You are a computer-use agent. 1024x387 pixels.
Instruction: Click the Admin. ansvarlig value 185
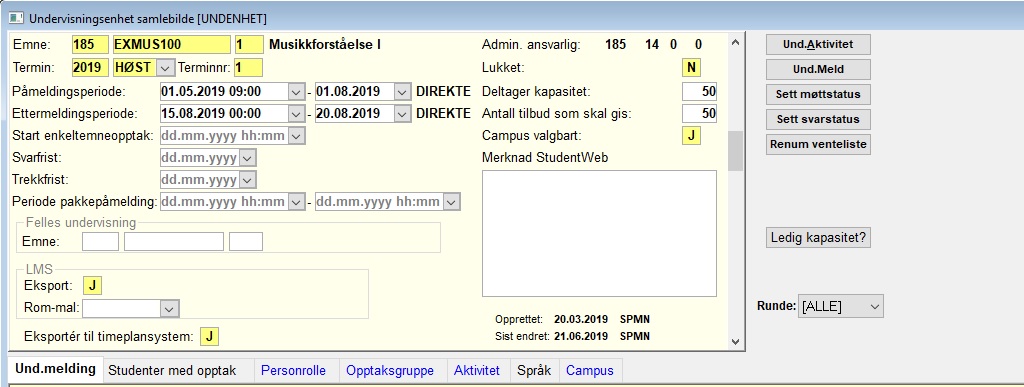615,44
